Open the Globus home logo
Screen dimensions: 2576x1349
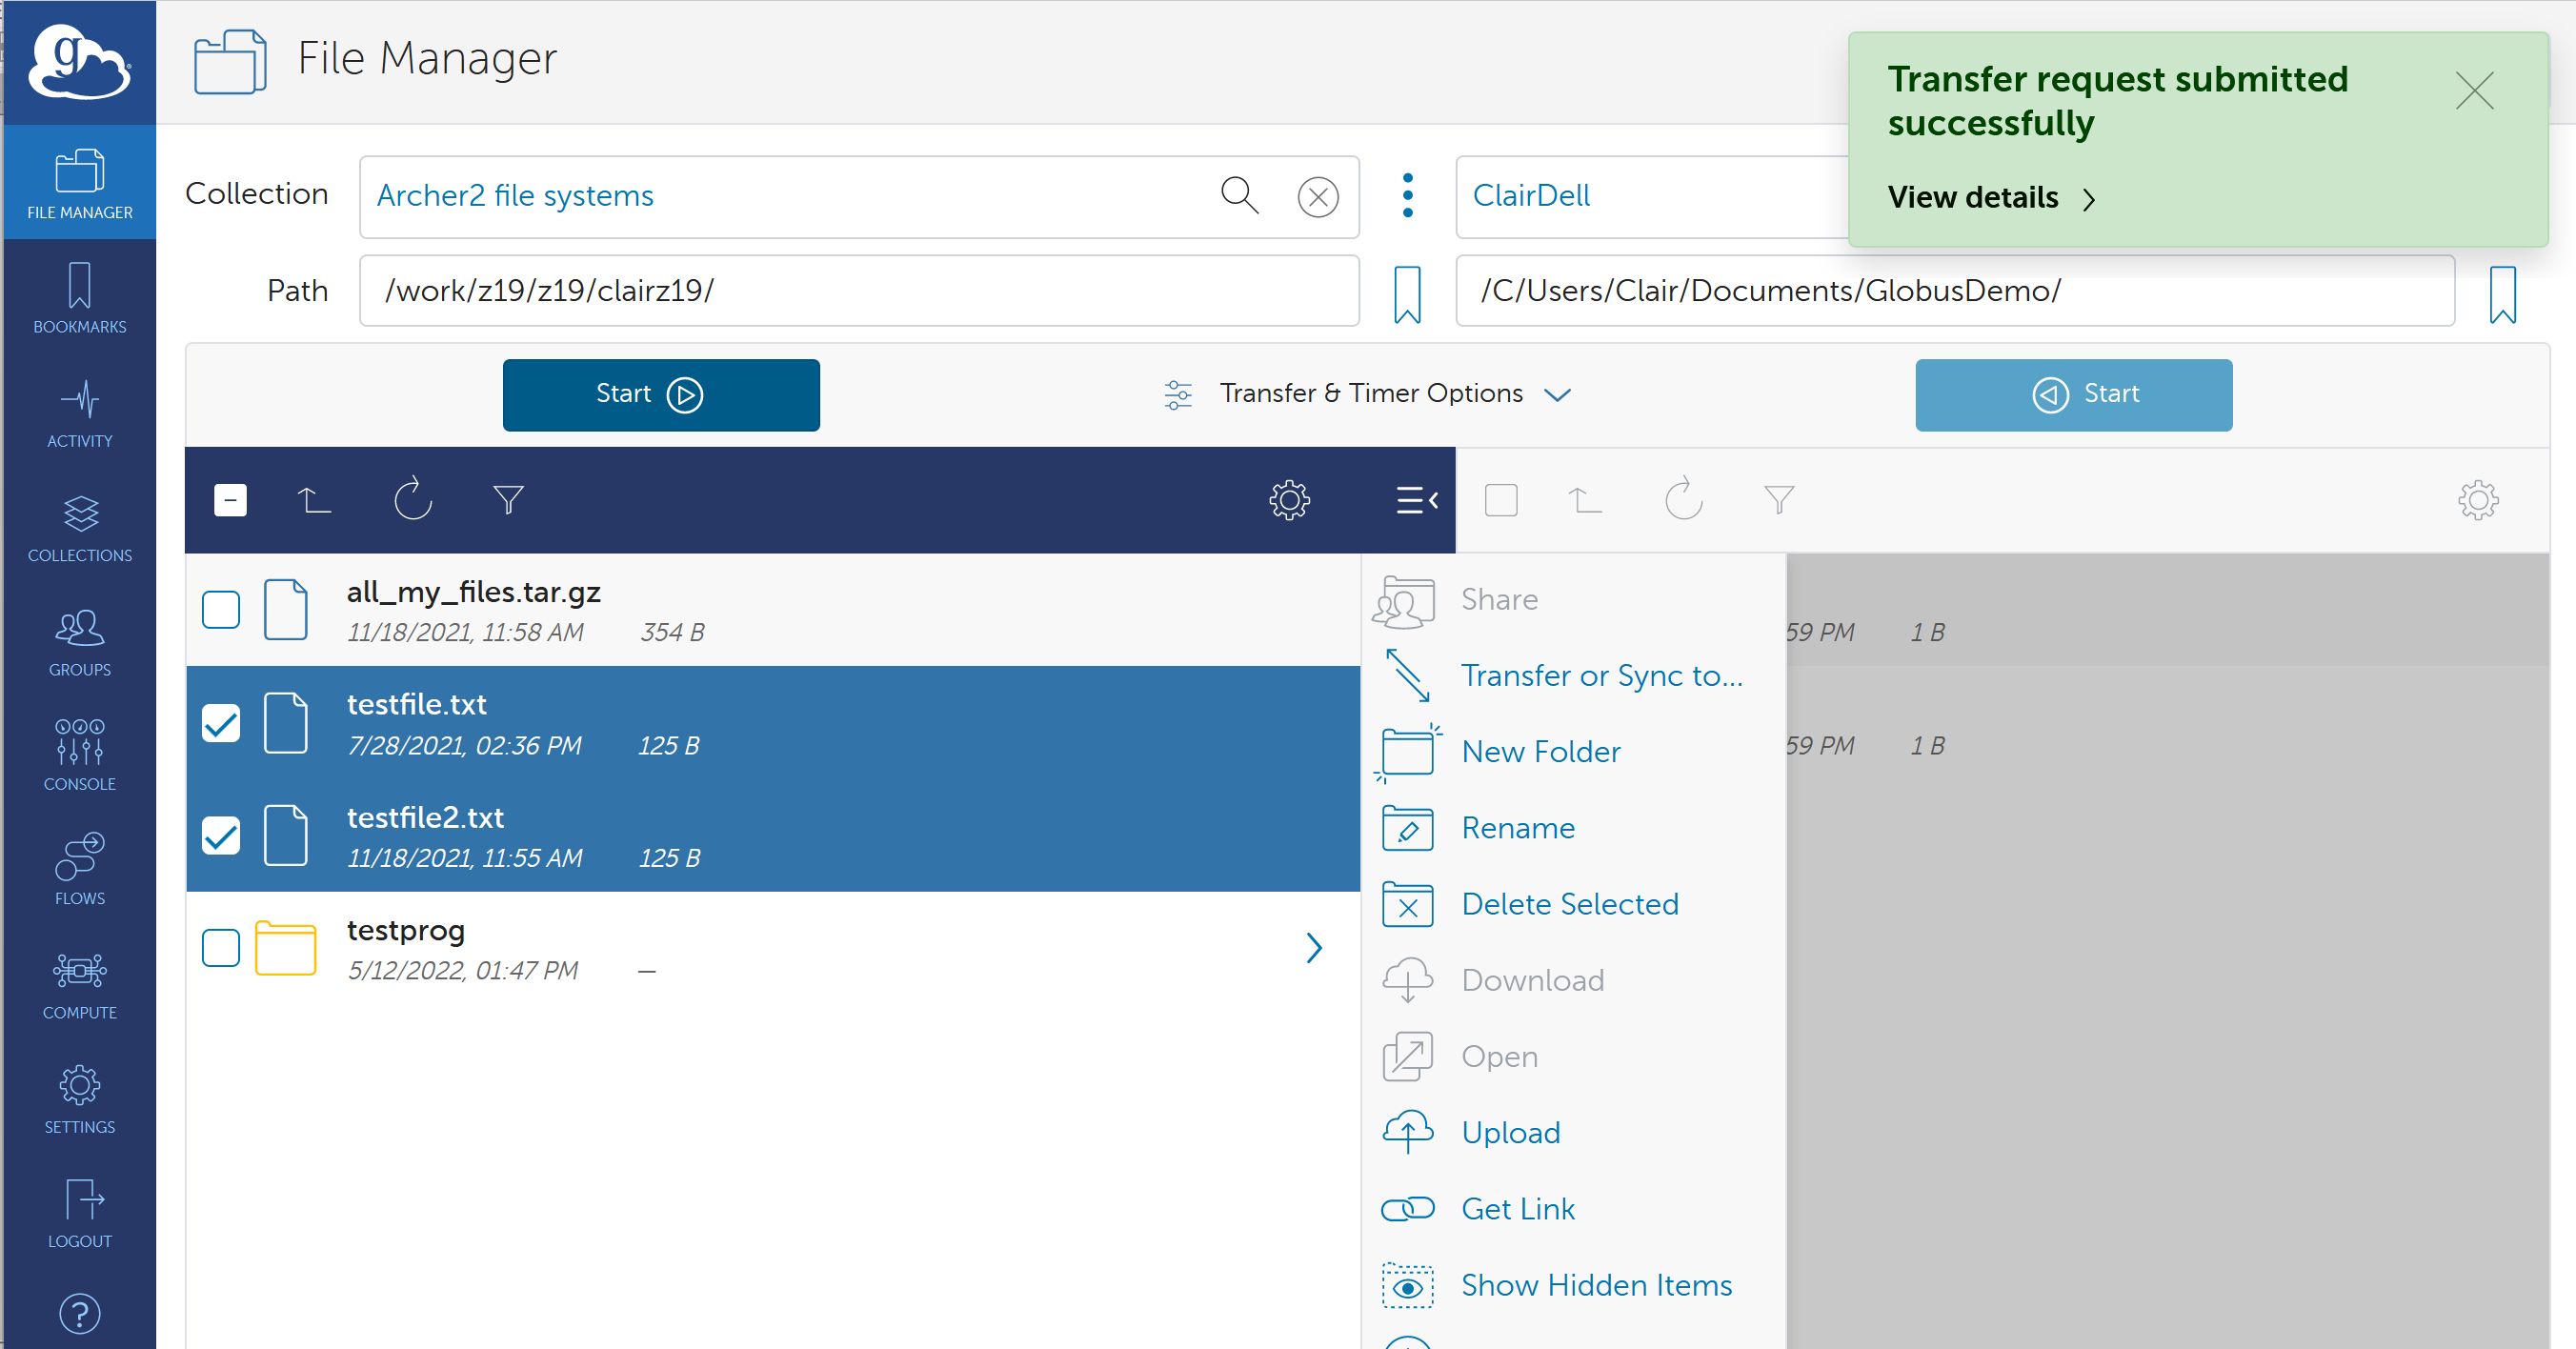(79, 62)
